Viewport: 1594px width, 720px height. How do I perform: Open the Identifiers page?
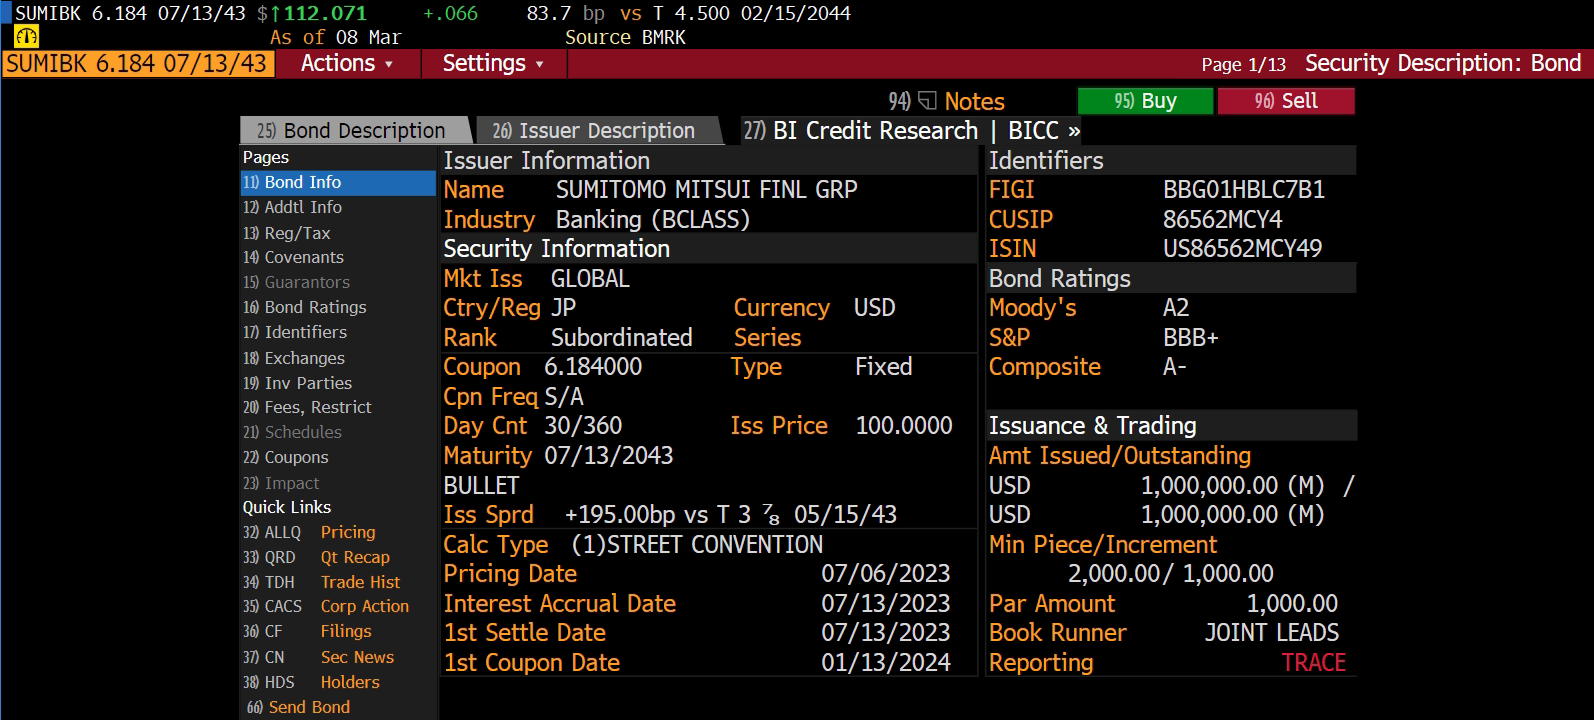coord(338,332)
